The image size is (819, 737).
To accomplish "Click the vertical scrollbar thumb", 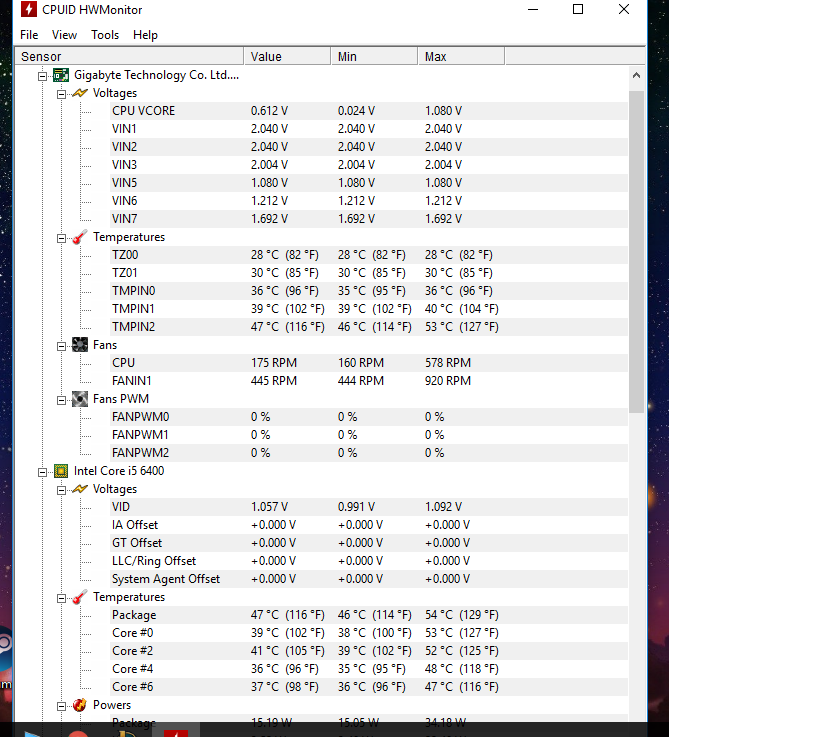I will (636, 252).
